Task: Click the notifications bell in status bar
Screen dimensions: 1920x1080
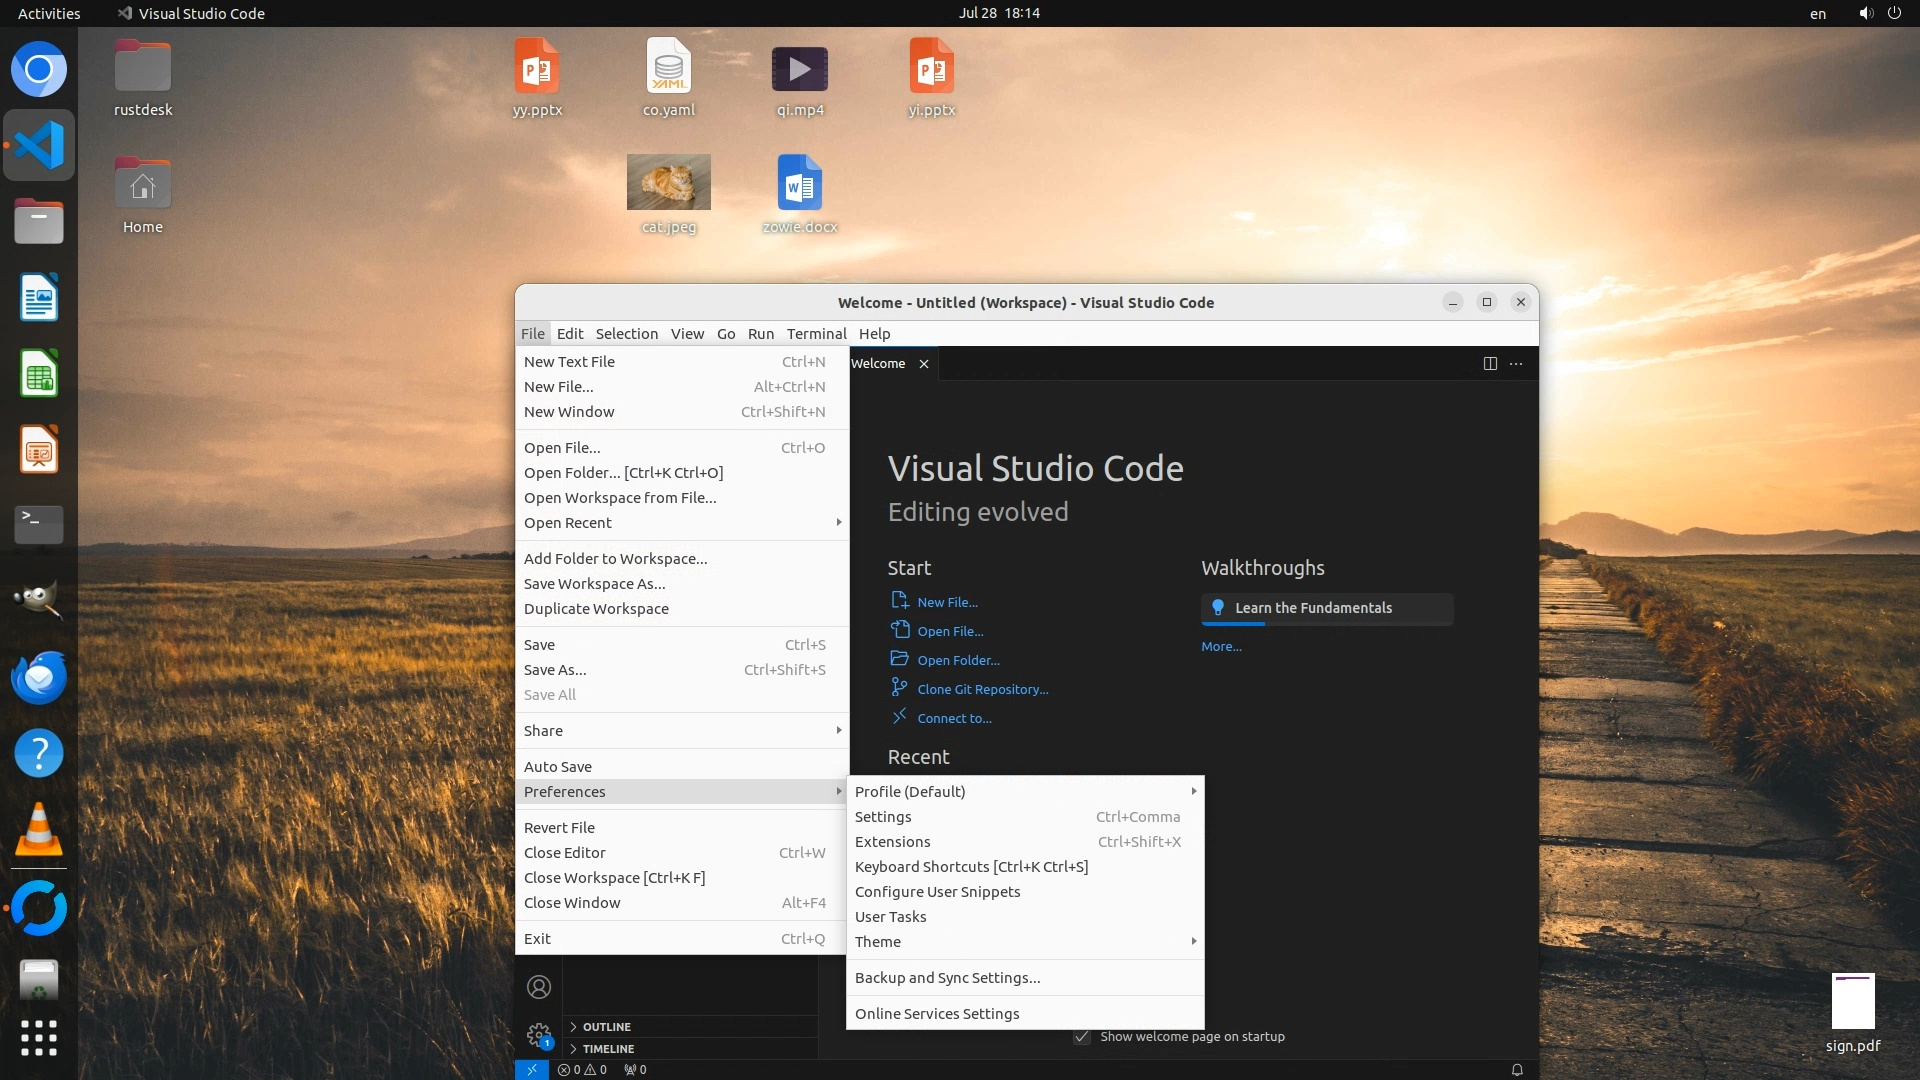Action: tap(1517, 1069)
